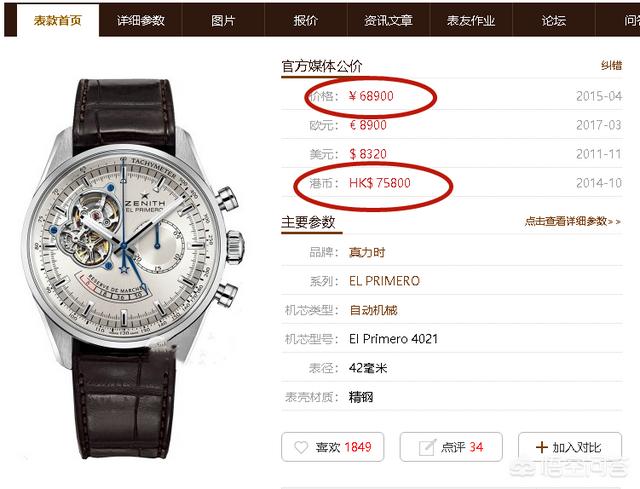Go to the 报价 tab
Viewport: 640px width, 489px height.
point(306,20)
